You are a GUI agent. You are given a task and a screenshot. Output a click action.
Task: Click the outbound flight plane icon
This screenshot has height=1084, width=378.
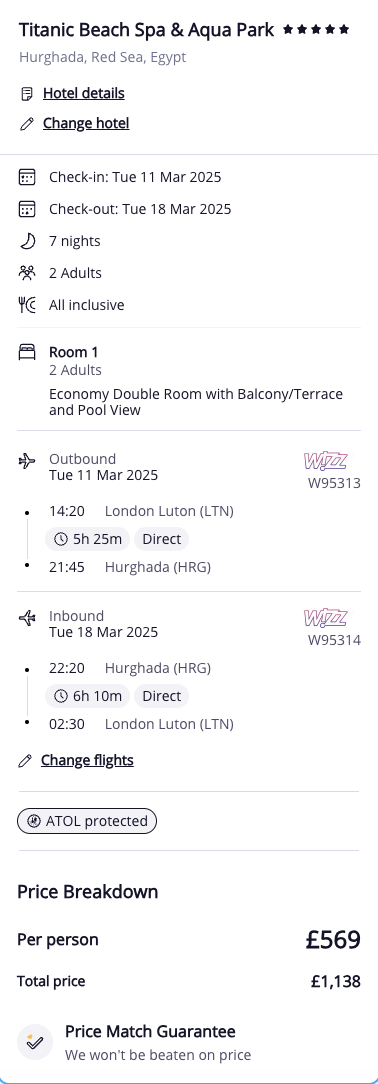26,460
